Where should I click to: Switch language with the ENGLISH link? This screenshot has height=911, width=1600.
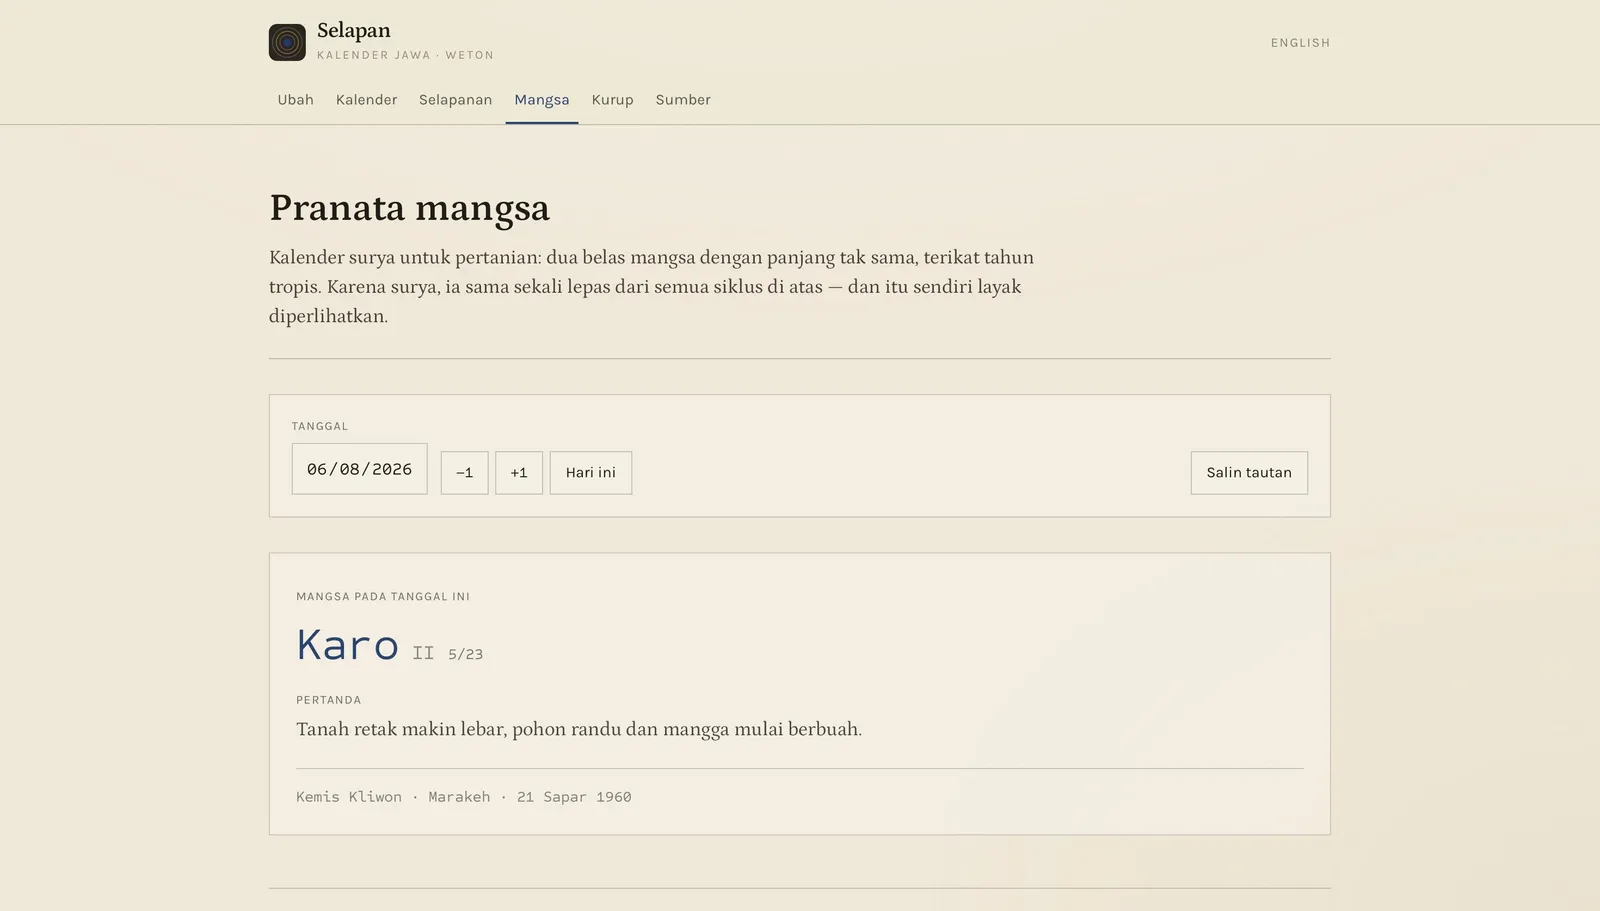[x=1300, y=43]
